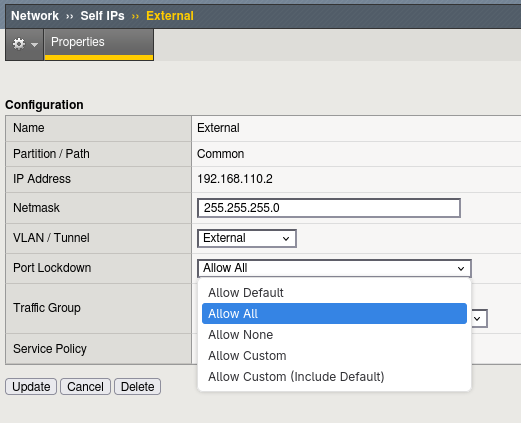Click the Configuration section heading
Screen dimensions: 521x423
pos(44,105)
